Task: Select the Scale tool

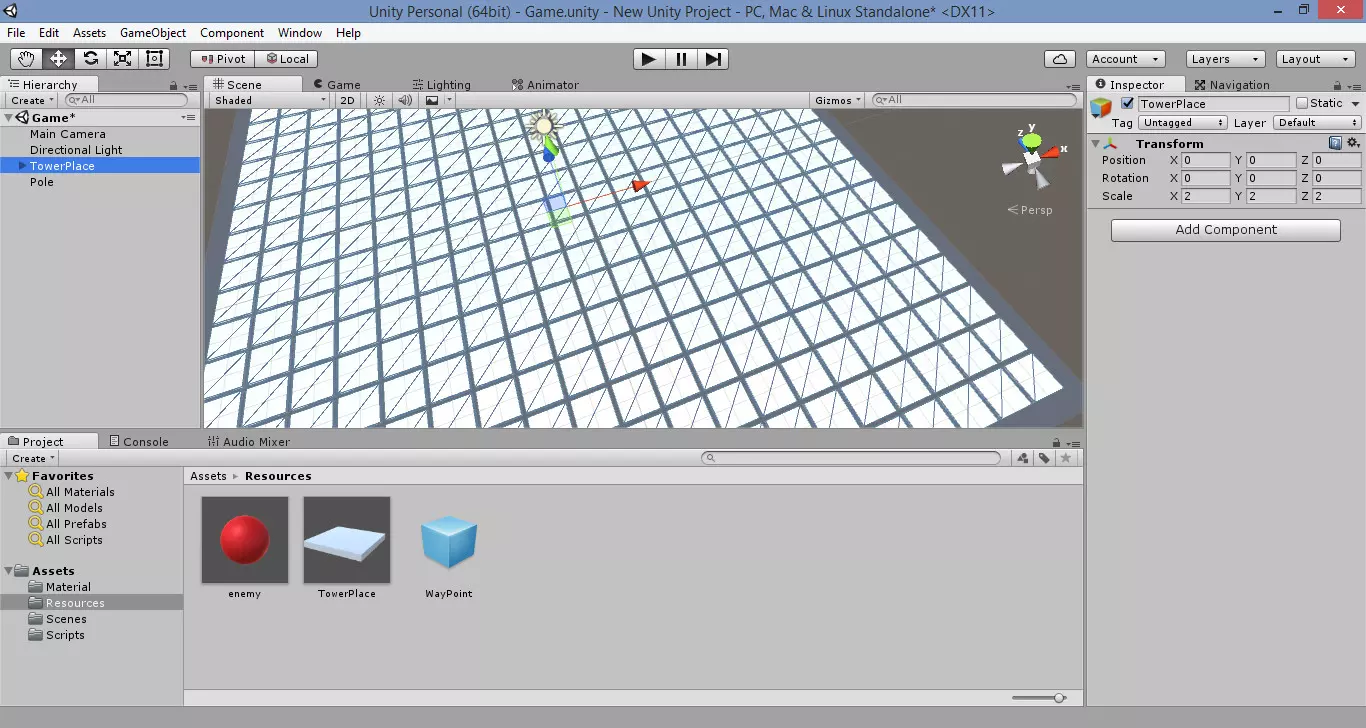Action: click(122, 59)
